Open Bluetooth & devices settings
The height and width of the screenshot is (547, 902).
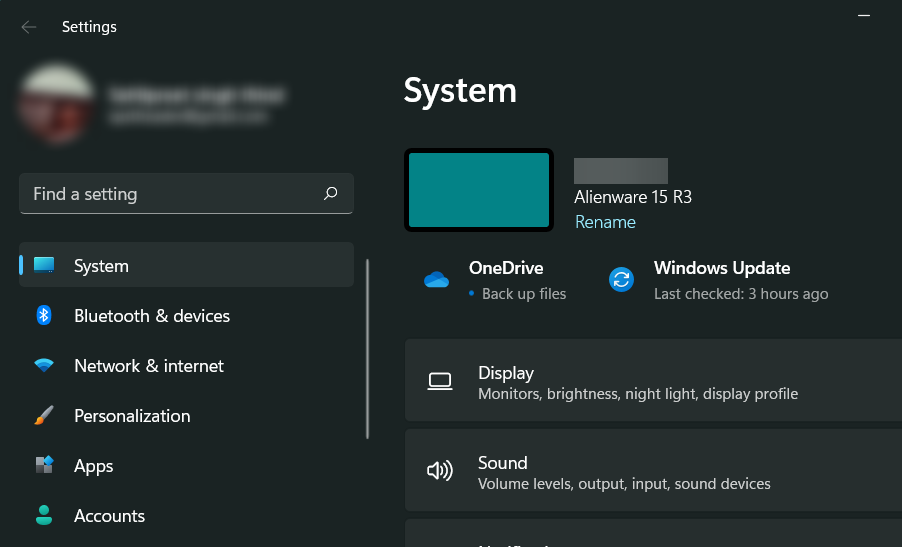click(x=152, y=316)
